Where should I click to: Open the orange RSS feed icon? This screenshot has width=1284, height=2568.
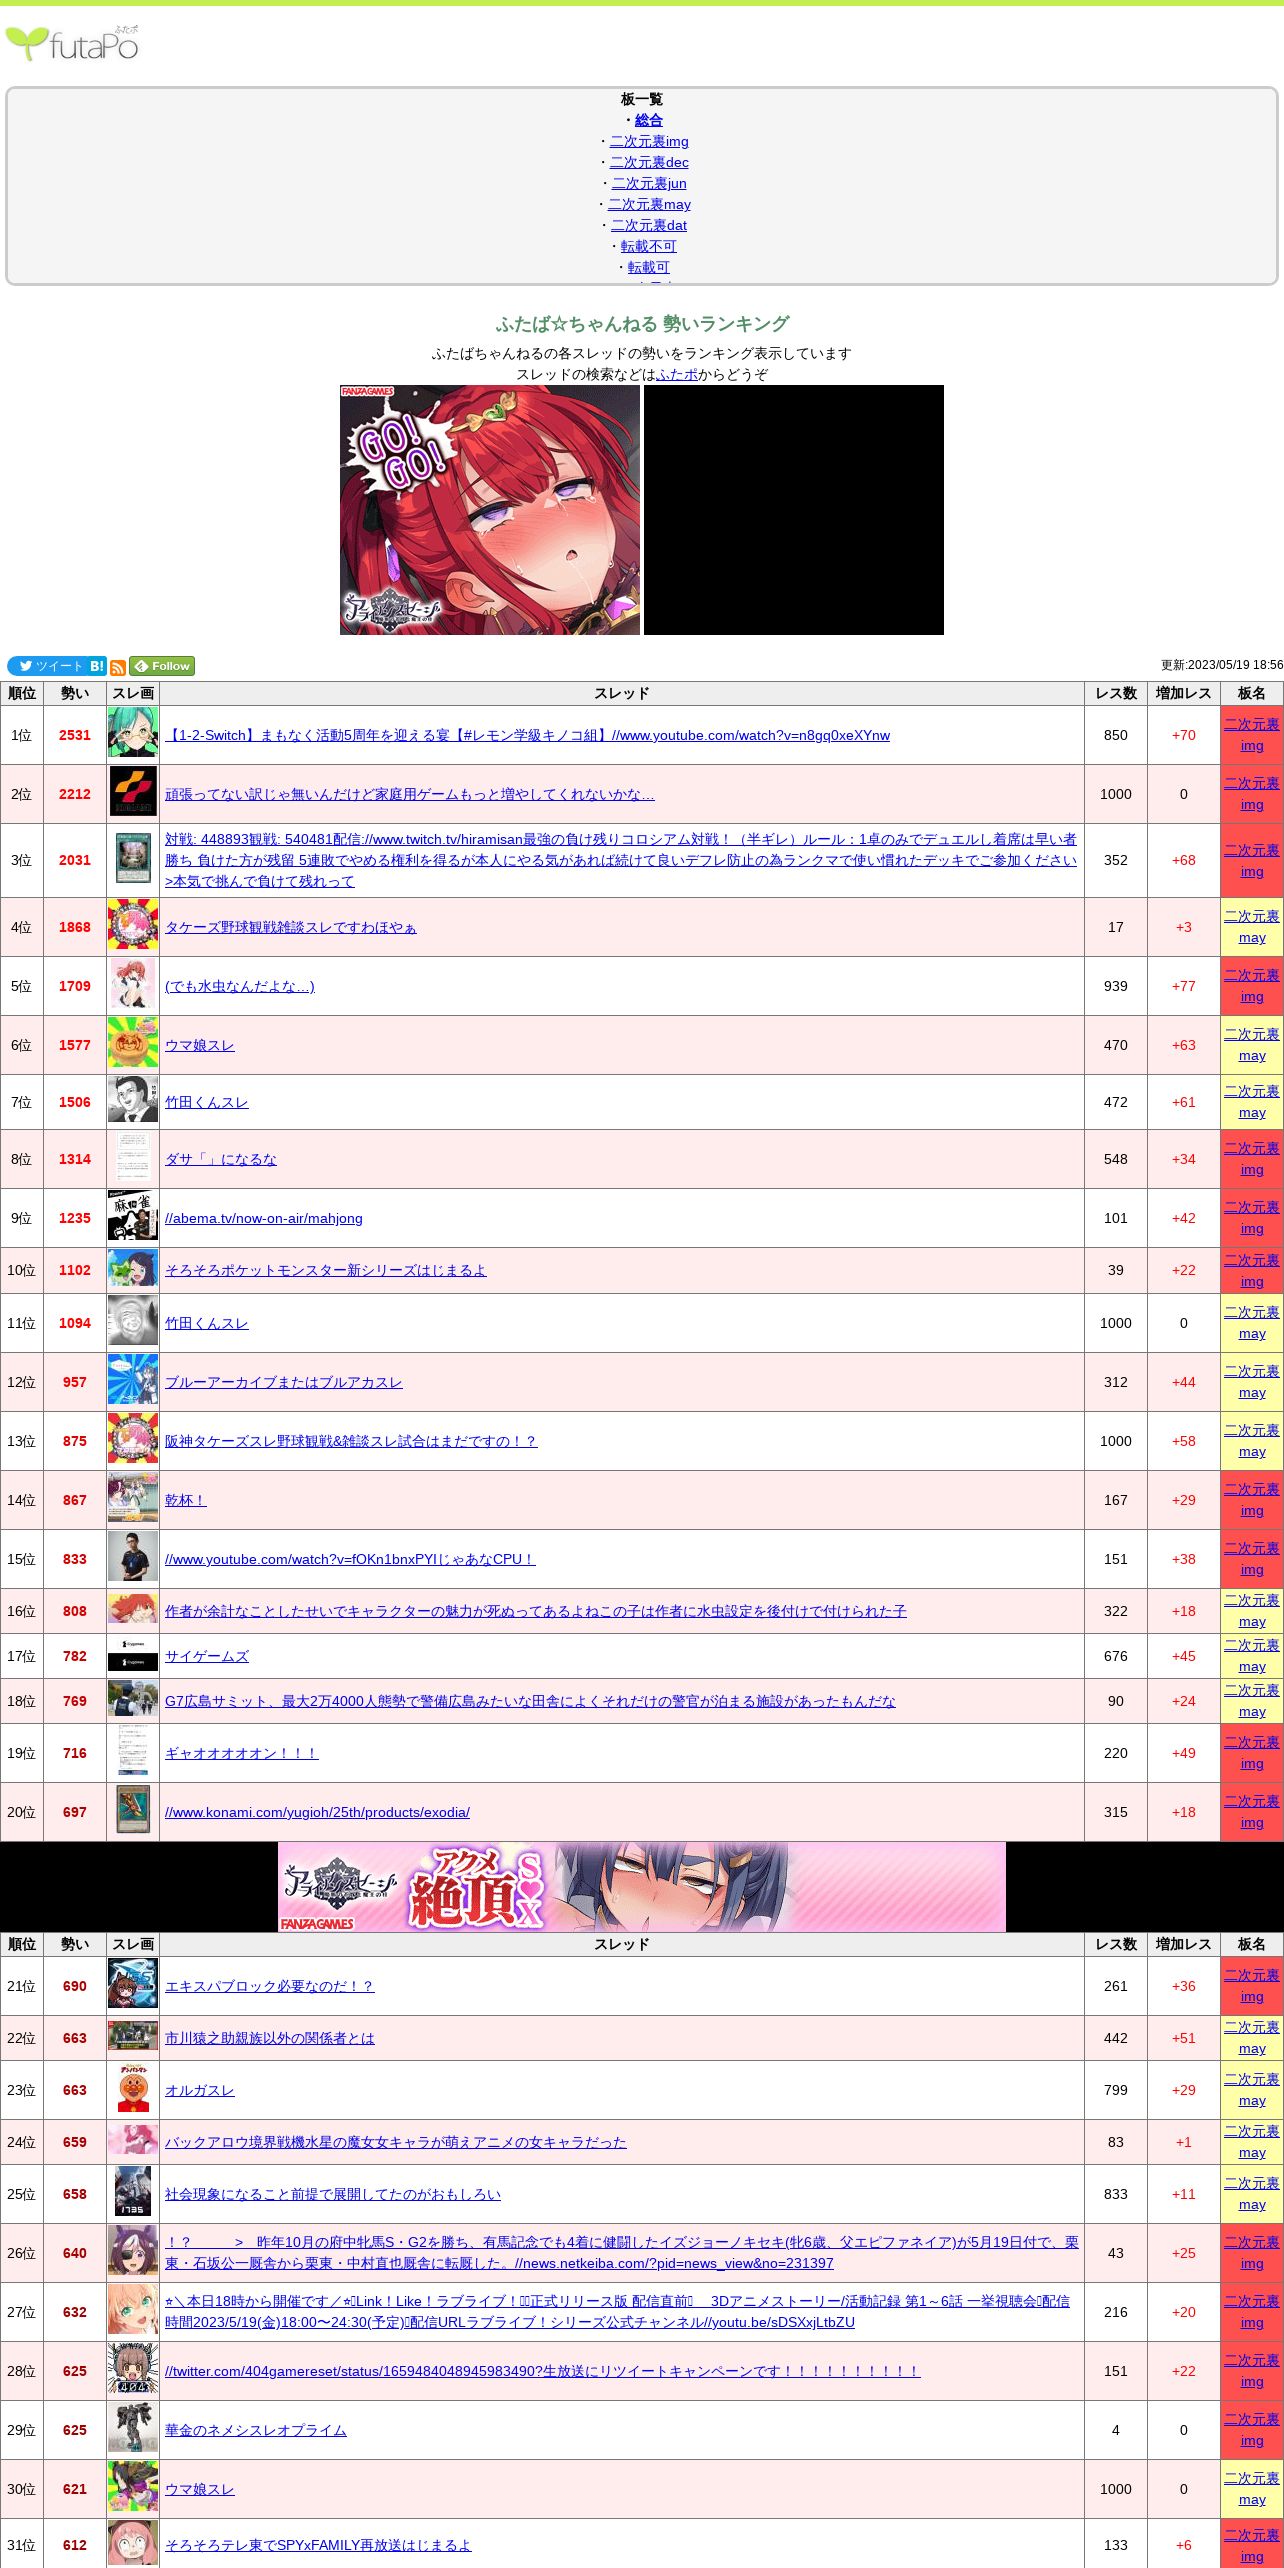(x=118, y=667)
